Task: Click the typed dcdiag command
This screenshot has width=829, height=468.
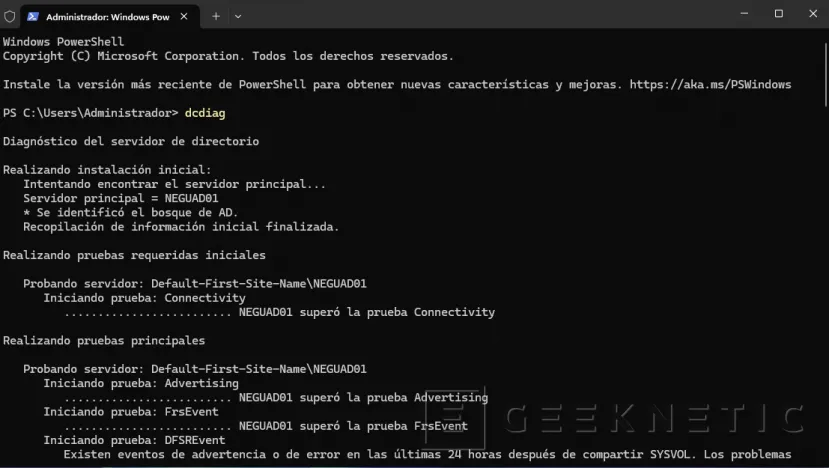Action: point(205,113)
